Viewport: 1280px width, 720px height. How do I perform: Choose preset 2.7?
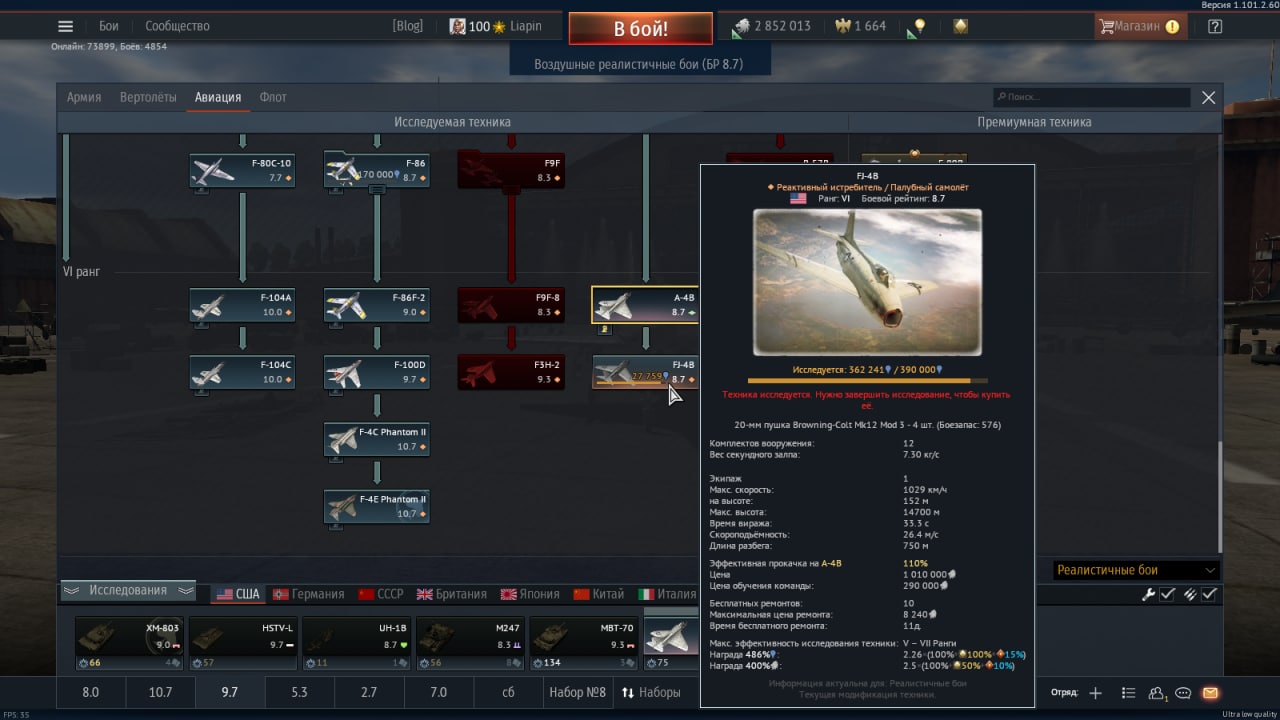(369, 692)
